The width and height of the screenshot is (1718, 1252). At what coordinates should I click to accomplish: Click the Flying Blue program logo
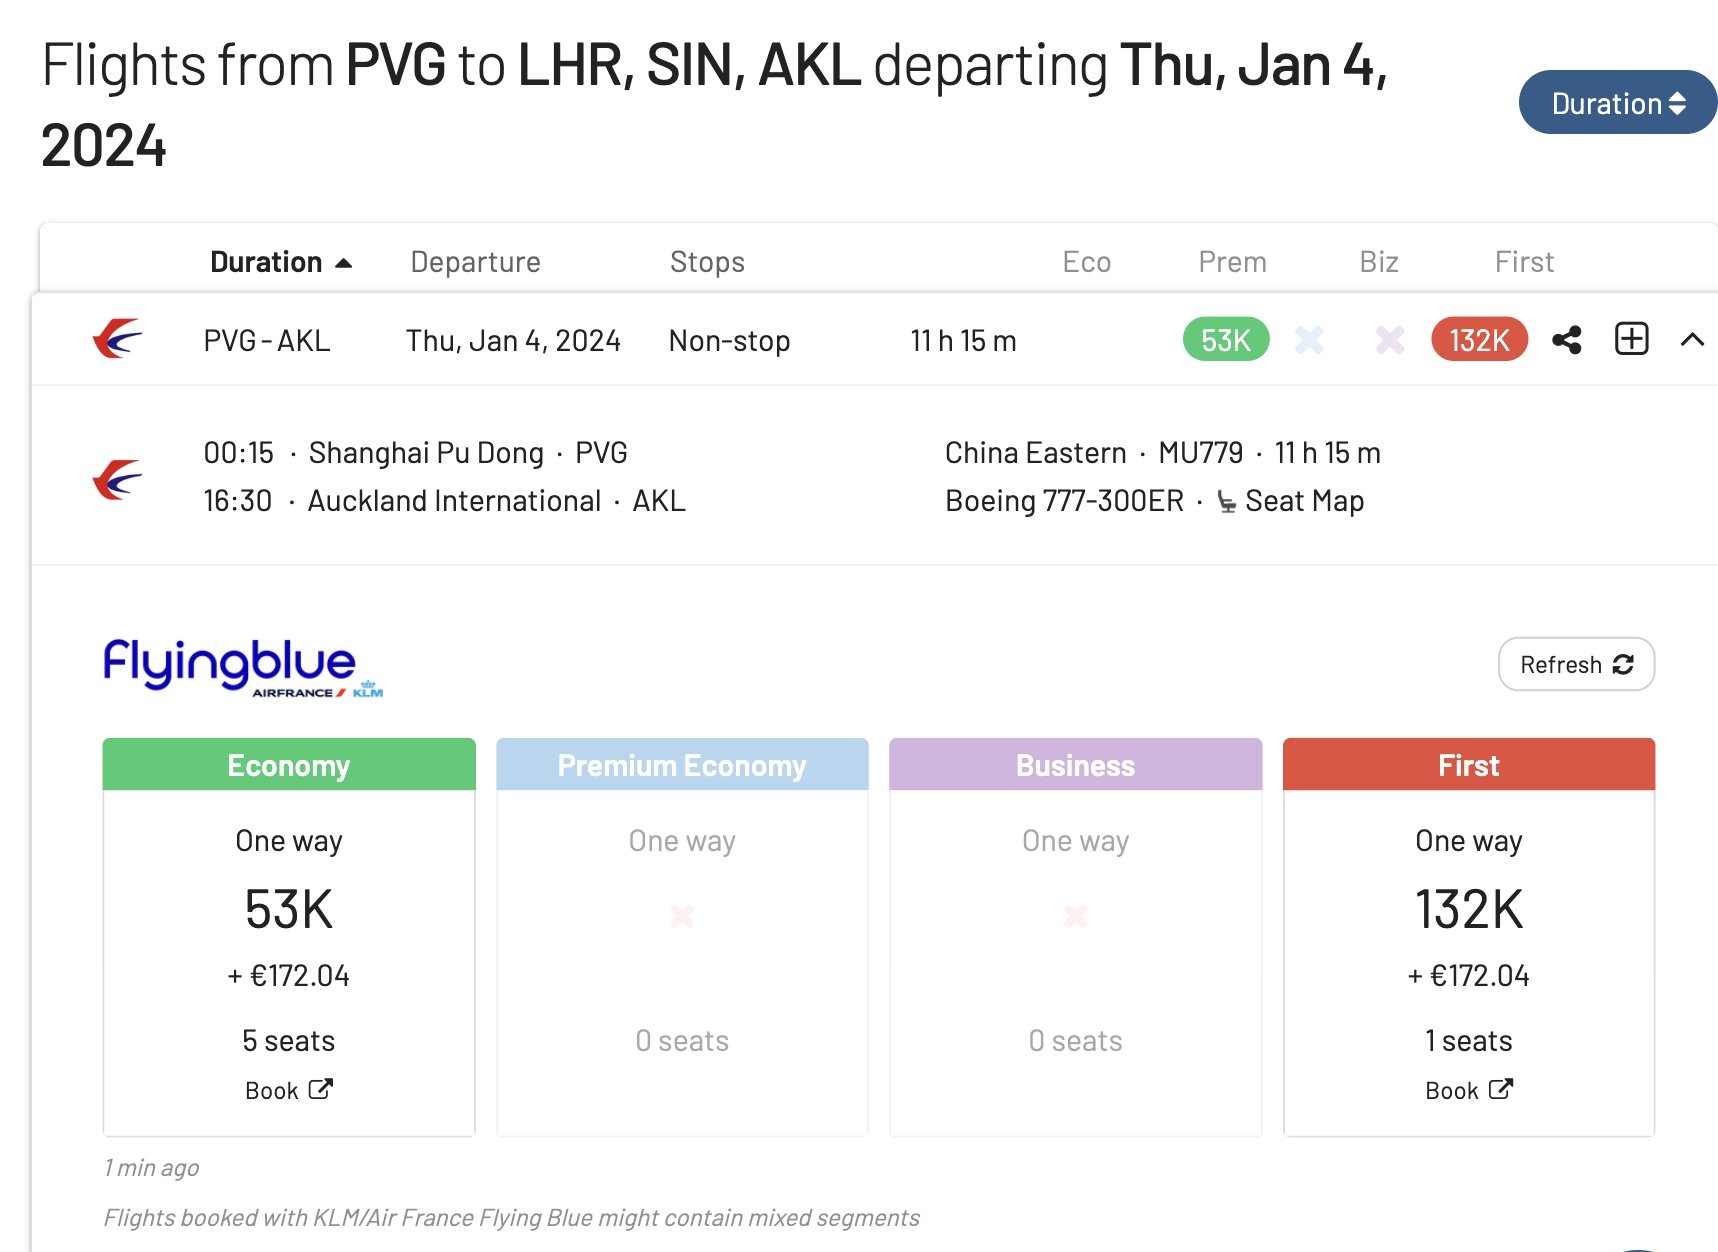point(243,667)
